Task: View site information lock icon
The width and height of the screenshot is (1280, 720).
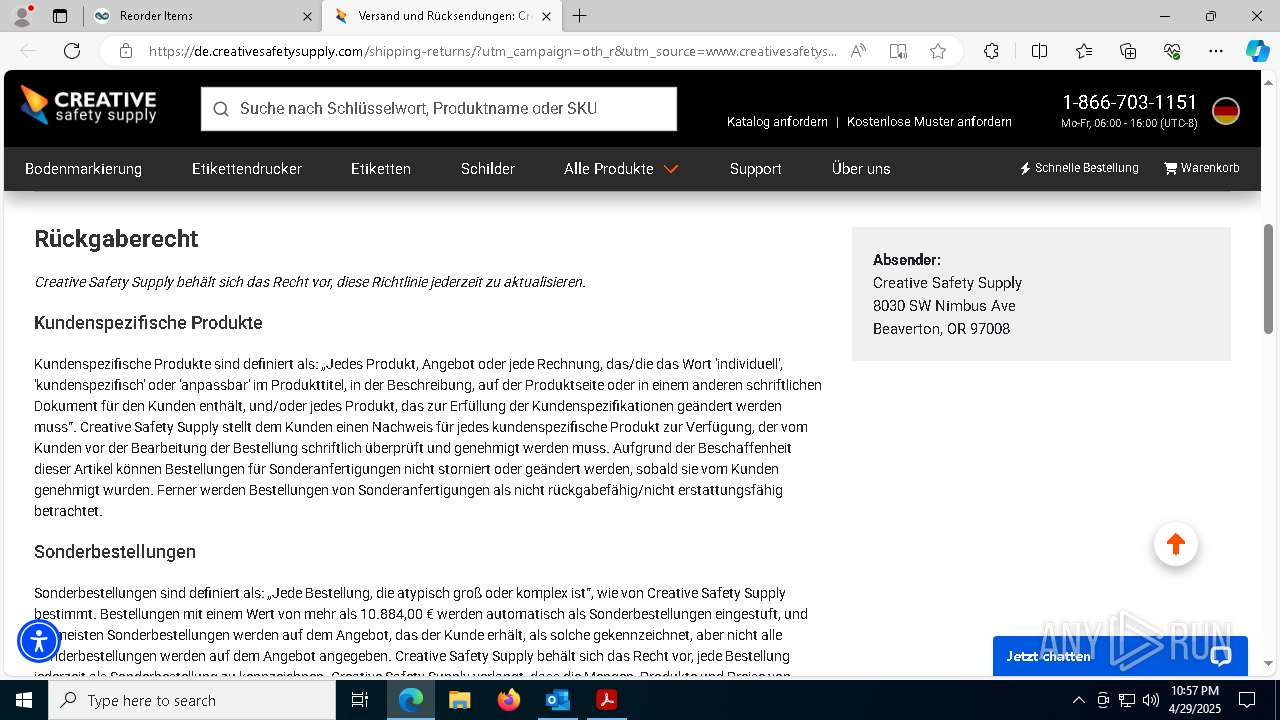Action: coord(126,51)
